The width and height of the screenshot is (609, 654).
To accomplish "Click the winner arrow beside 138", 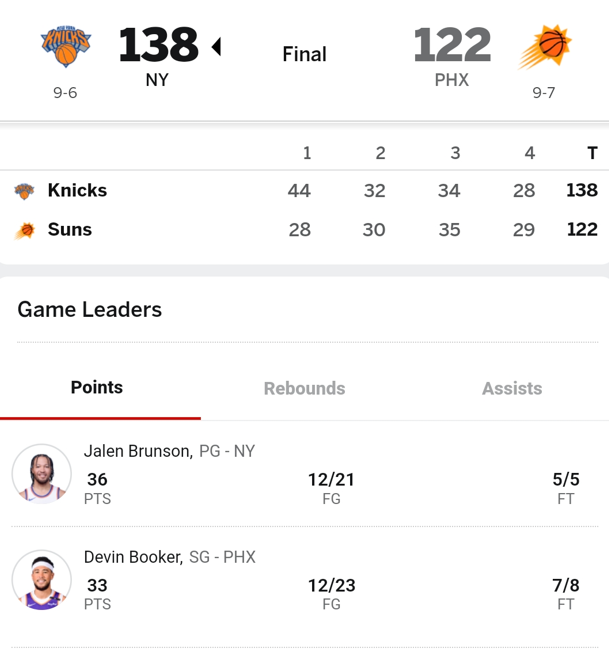I will pyautogui.click(x=216, y=46).
